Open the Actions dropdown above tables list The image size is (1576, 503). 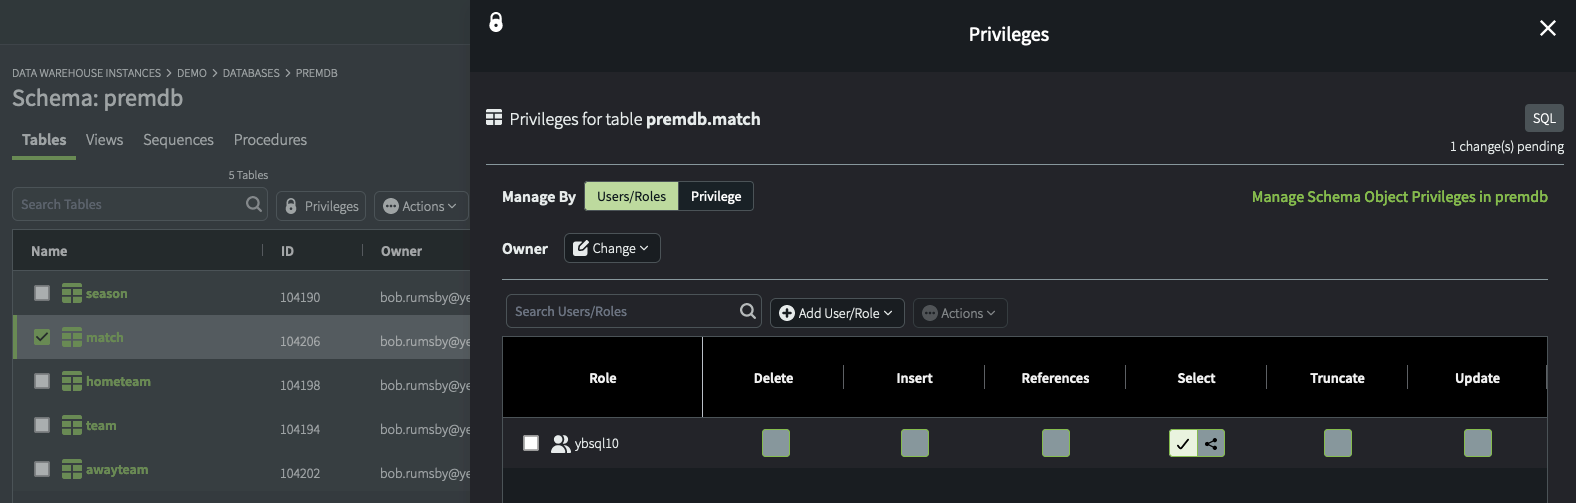coord(421,206)
